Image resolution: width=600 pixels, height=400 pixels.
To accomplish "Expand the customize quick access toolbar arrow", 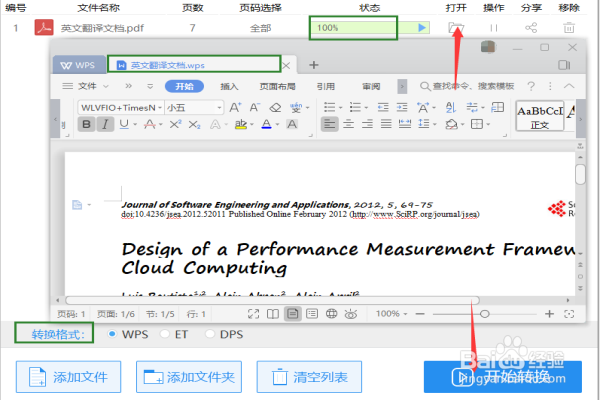I will (150, 87).
